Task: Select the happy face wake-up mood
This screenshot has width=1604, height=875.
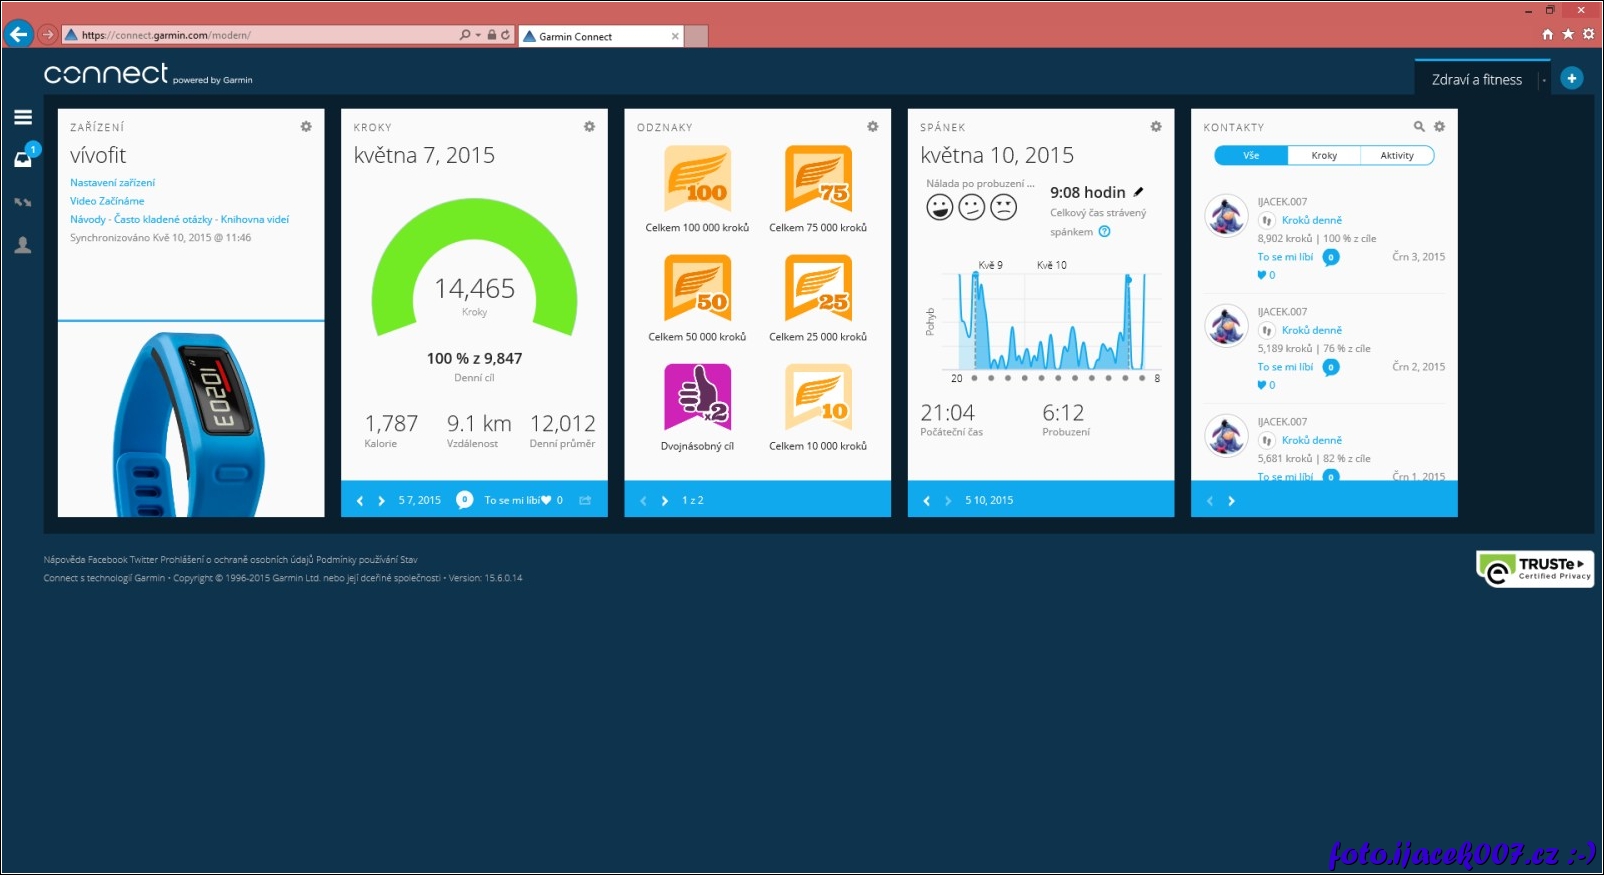Action: [939, 207]
